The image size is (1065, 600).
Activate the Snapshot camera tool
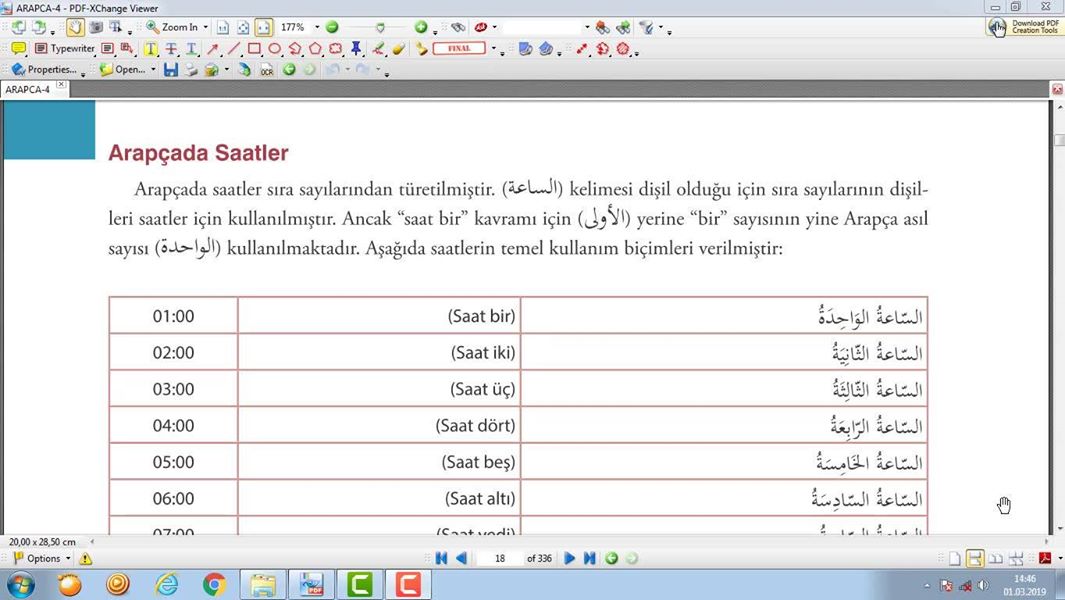[x=96, y=27]
